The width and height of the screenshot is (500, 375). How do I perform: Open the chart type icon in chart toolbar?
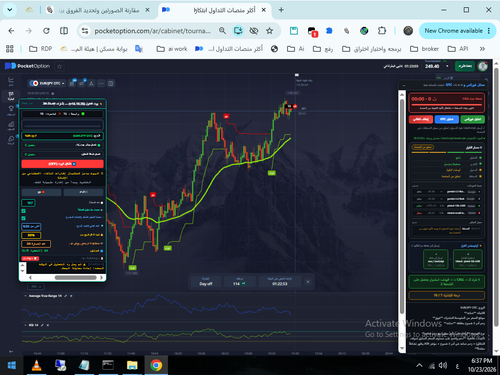(72, 83)
